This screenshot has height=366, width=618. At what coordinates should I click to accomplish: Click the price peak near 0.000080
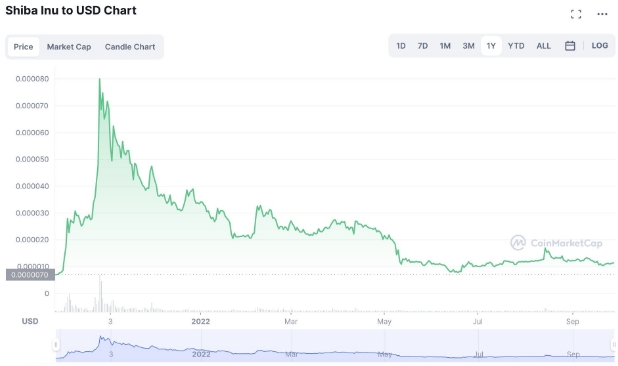(x=99, y=79)
